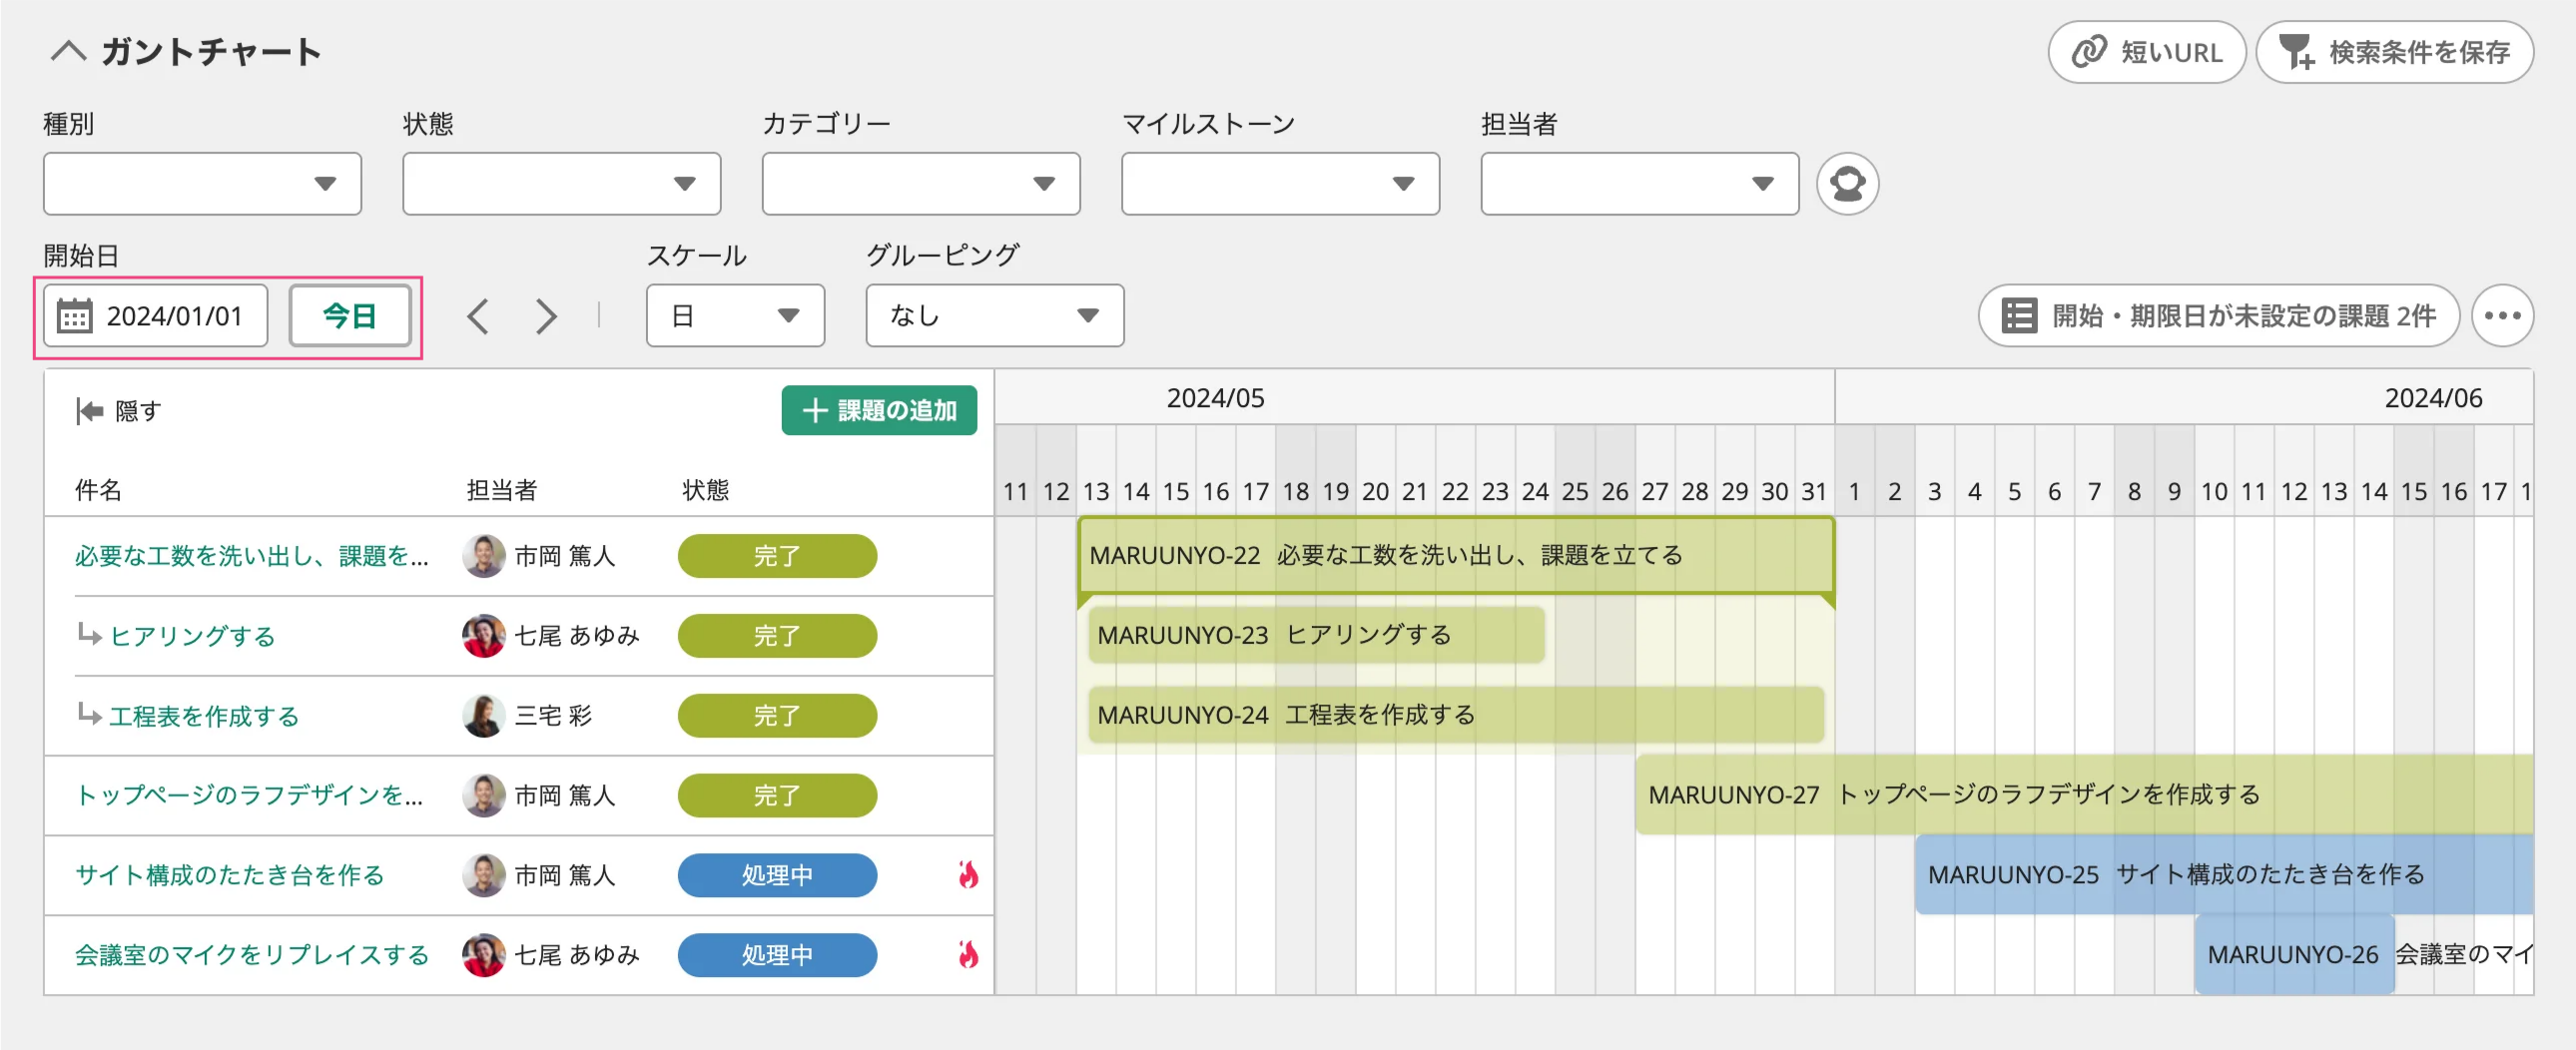Viewport: 2576px width, 1050px height.
Task: Collapse the ガントチャート section
Action: tap(68, 50)
